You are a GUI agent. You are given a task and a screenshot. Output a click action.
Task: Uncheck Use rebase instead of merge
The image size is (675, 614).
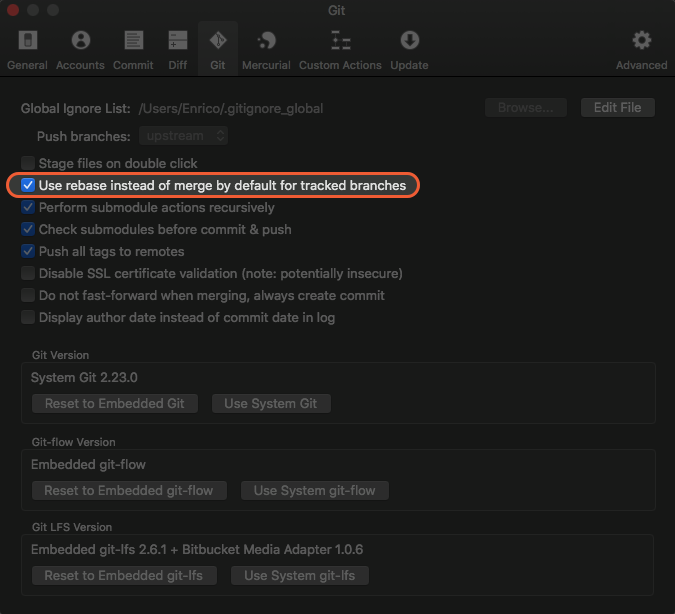tap(28, 185)
